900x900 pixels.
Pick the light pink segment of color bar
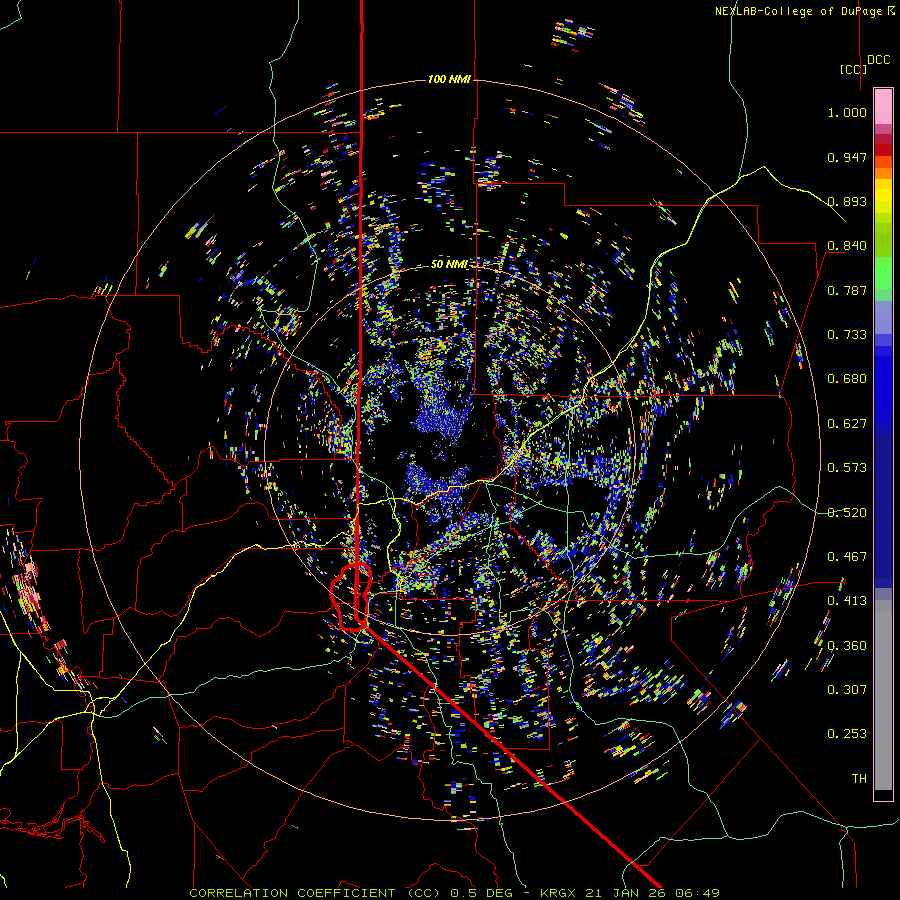click(883, 106)
